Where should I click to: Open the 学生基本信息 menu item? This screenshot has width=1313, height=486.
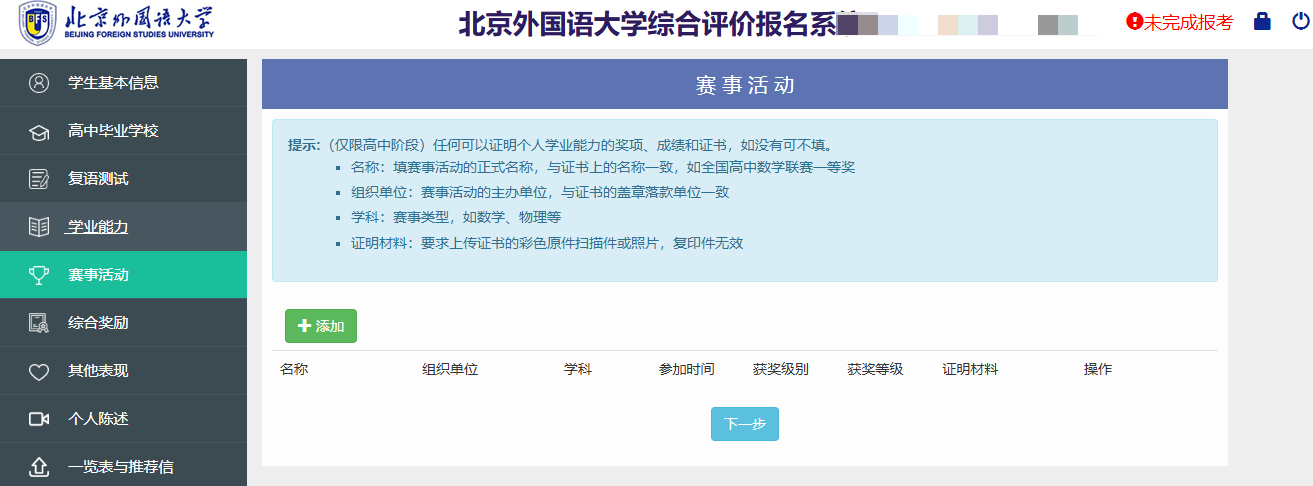tap(113, 83)
